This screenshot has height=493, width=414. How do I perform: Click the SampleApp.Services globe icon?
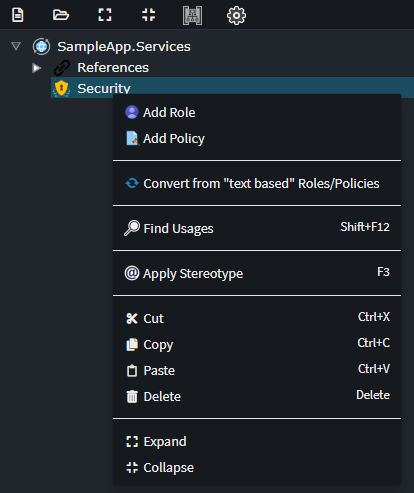(x=41, y=47)
